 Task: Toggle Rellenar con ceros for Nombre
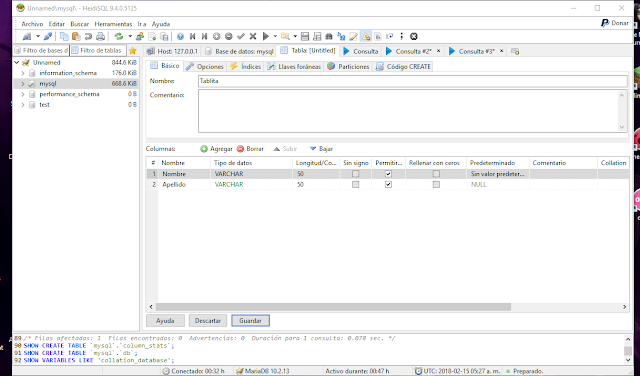[436, 174]
